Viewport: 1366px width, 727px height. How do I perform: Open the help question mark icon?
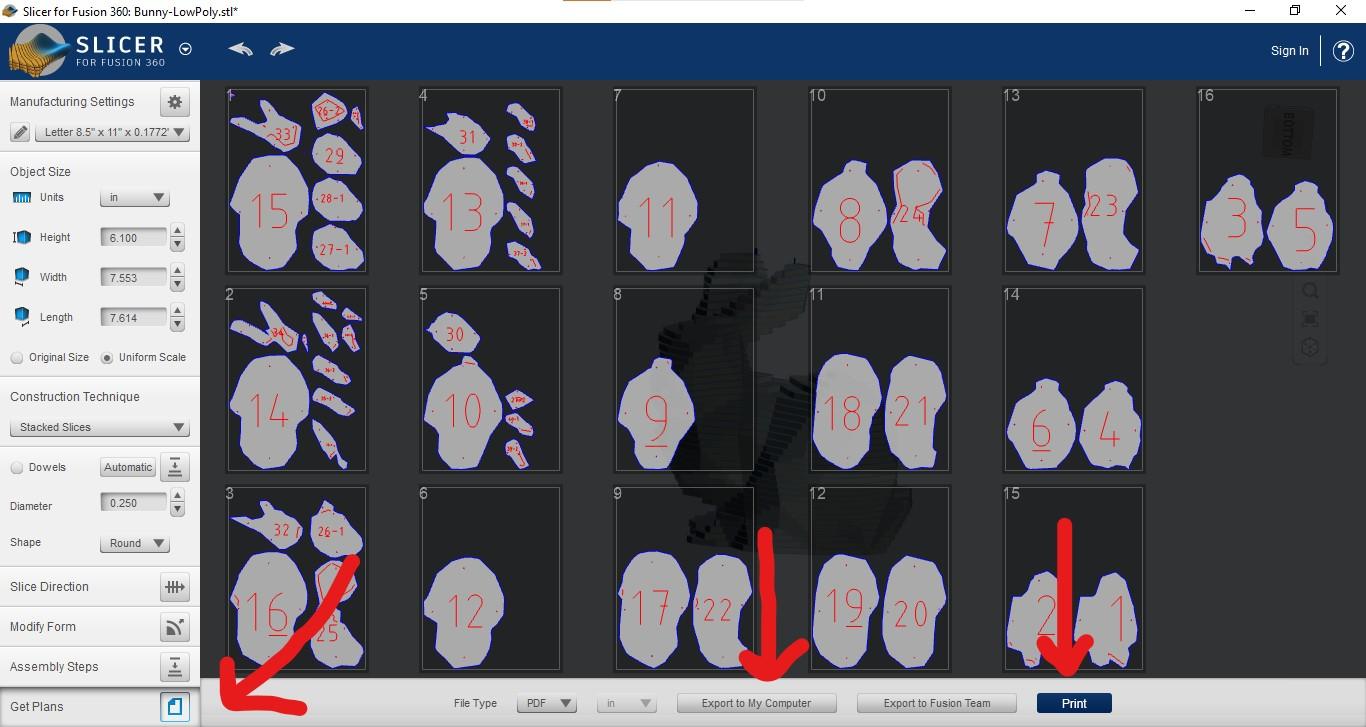pos(1343,50)
